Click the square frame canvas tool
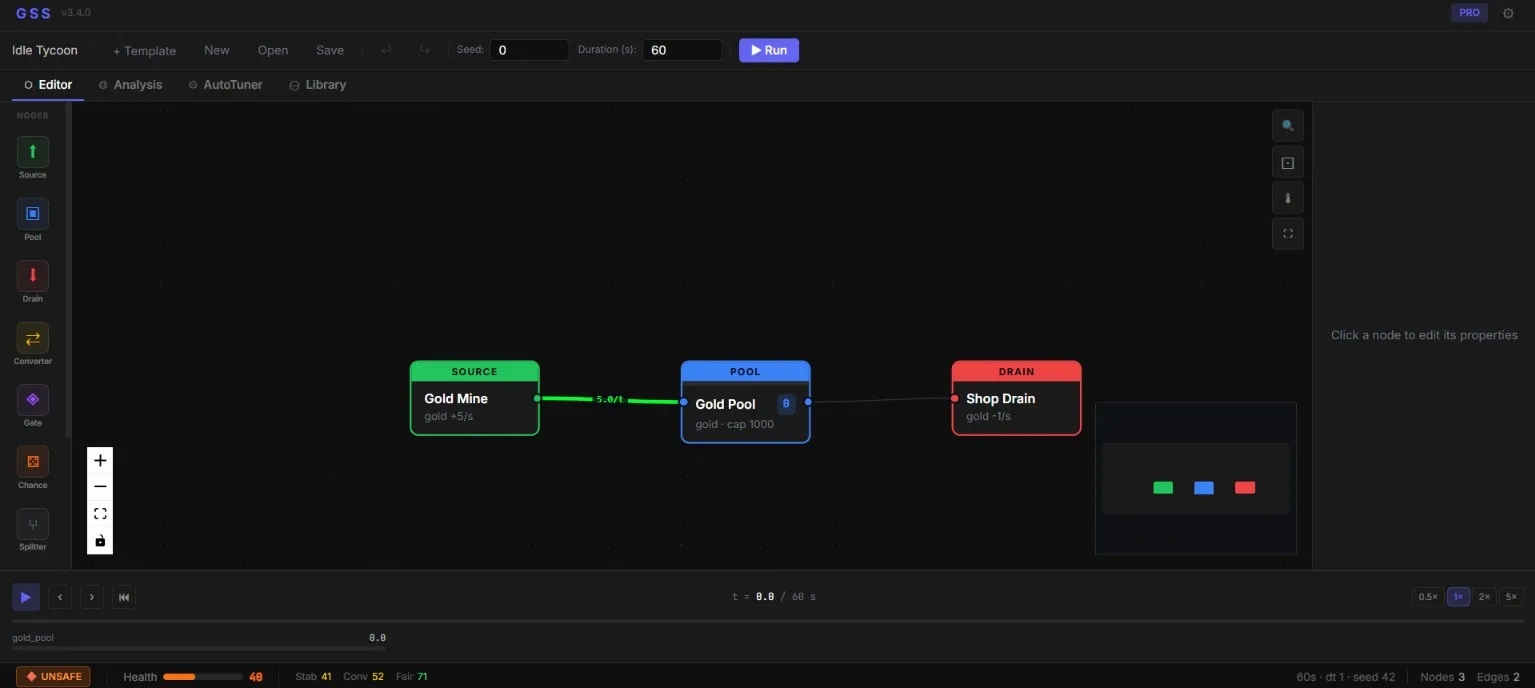This screenshot has height=688, width=1535. [x=1288, y=162]
